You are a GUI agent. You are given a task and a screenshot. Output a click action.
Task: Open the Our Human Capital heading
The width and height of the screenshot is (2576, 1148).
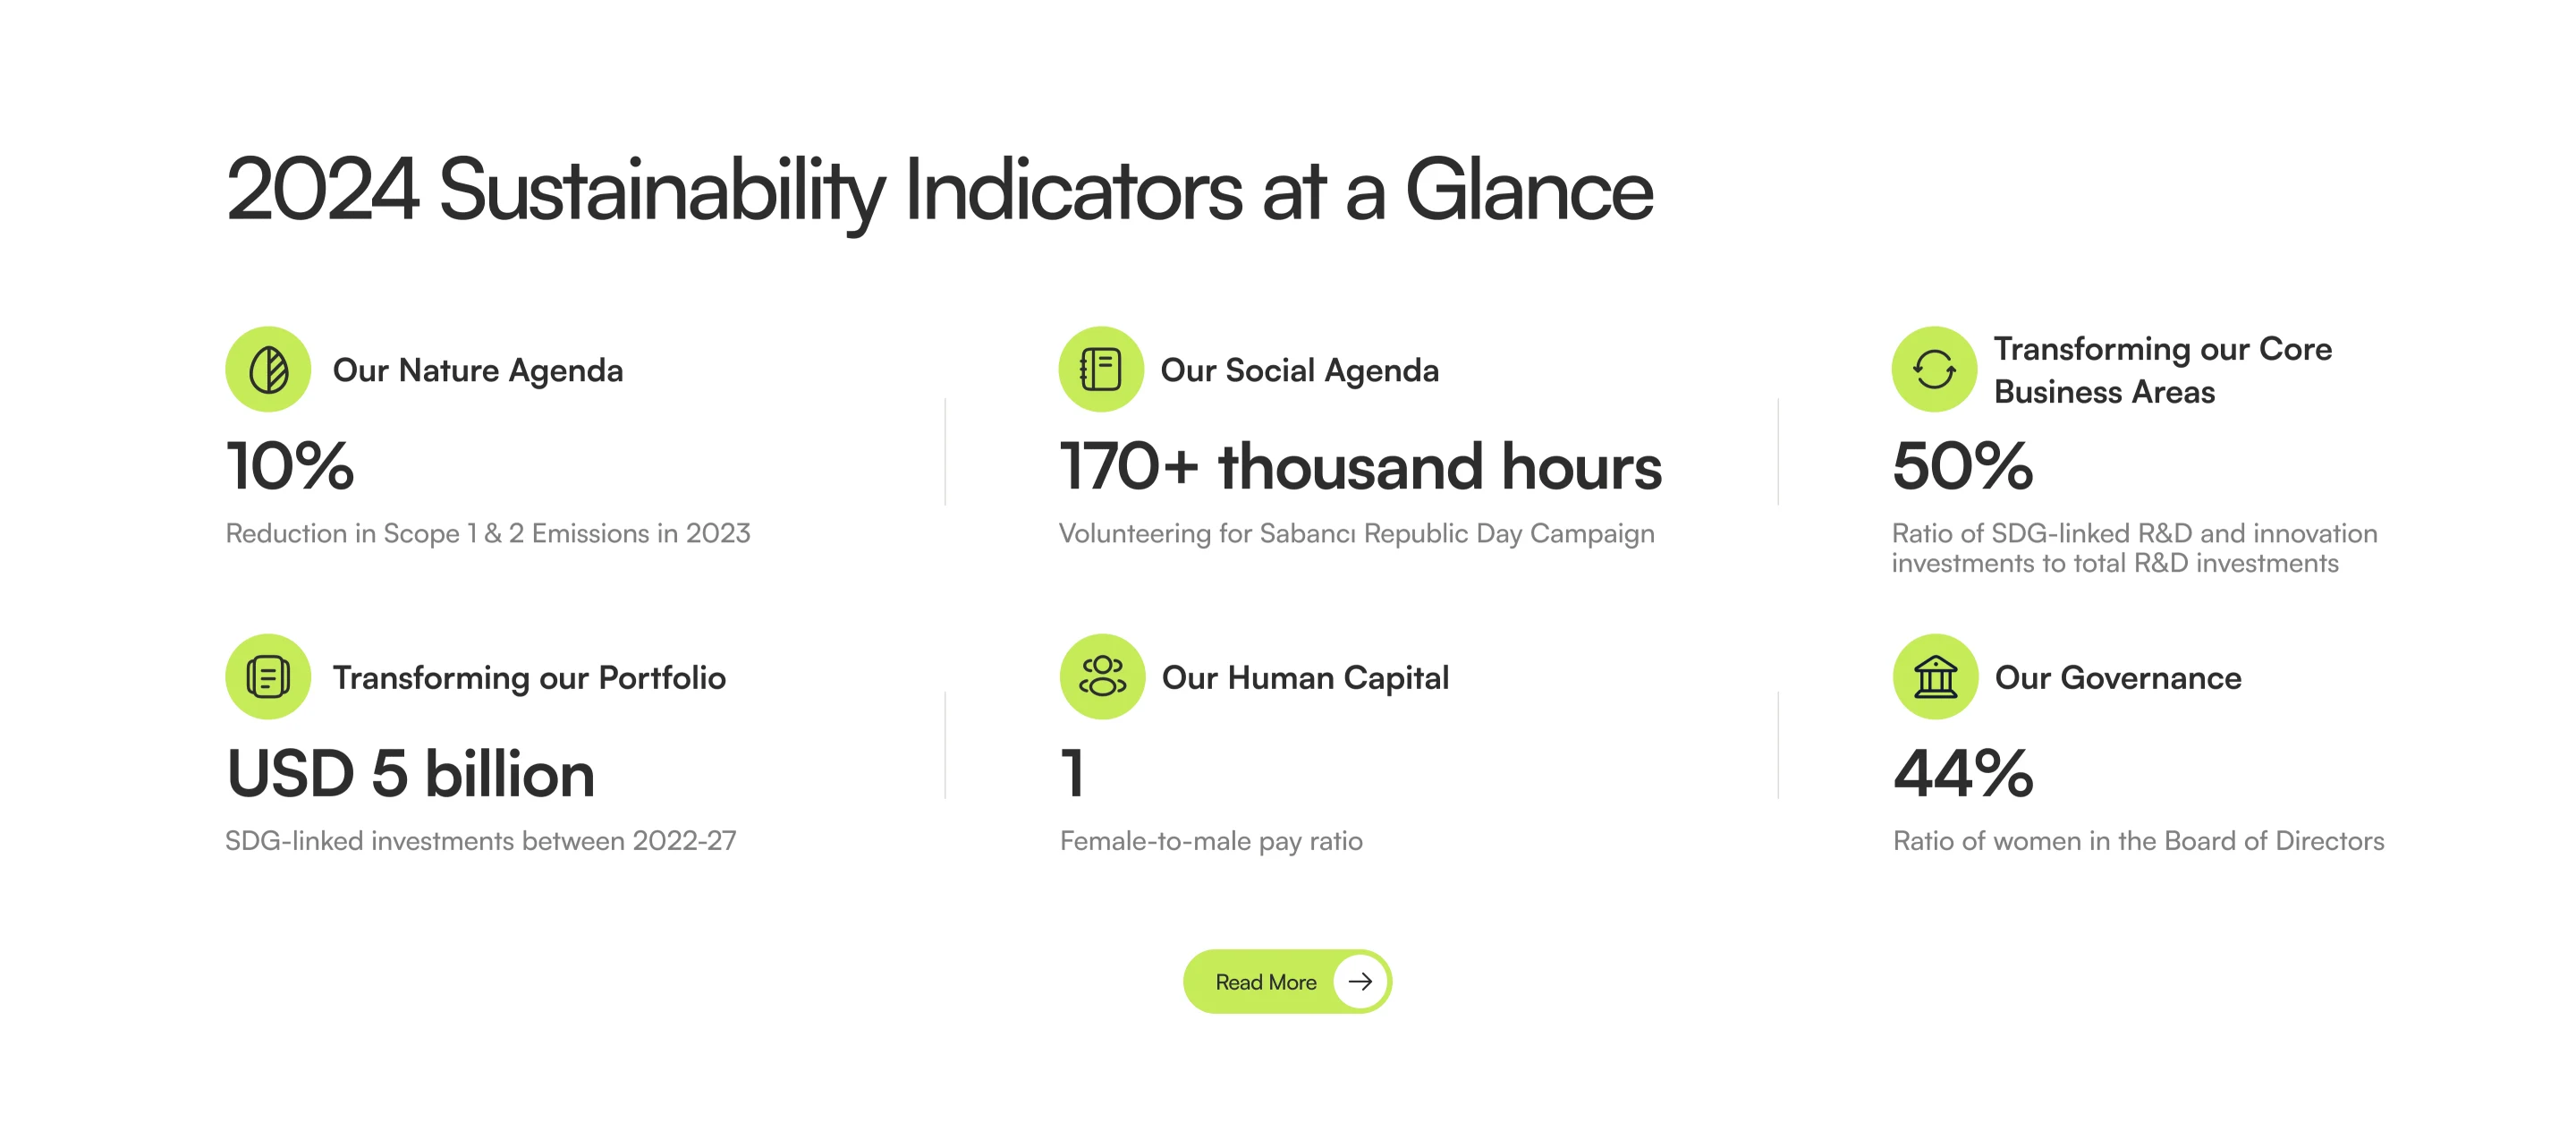1305,678
